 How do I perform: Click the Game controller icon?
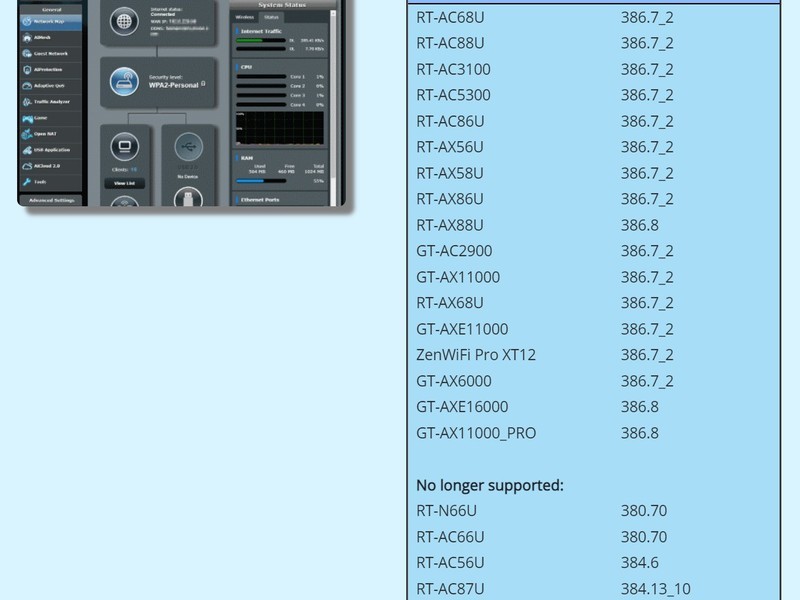pos(27,118)
